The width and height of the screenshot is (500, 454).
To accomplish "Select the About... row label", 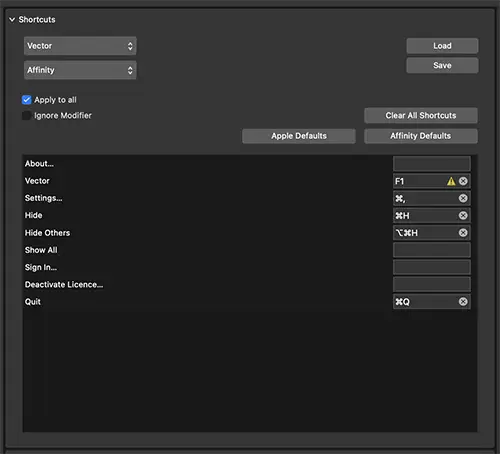I will pos(39,164).
